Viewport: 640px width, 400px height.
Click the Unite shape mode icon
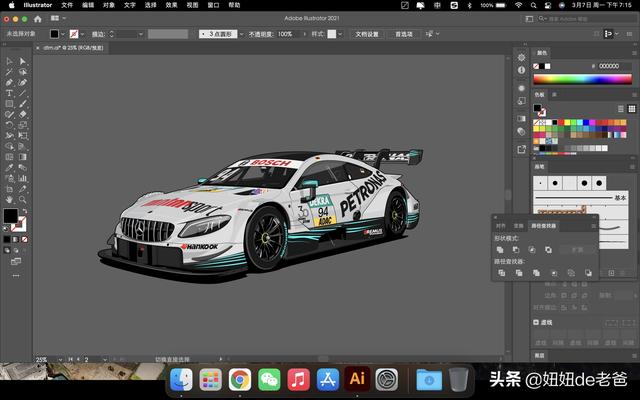[501, 250]
